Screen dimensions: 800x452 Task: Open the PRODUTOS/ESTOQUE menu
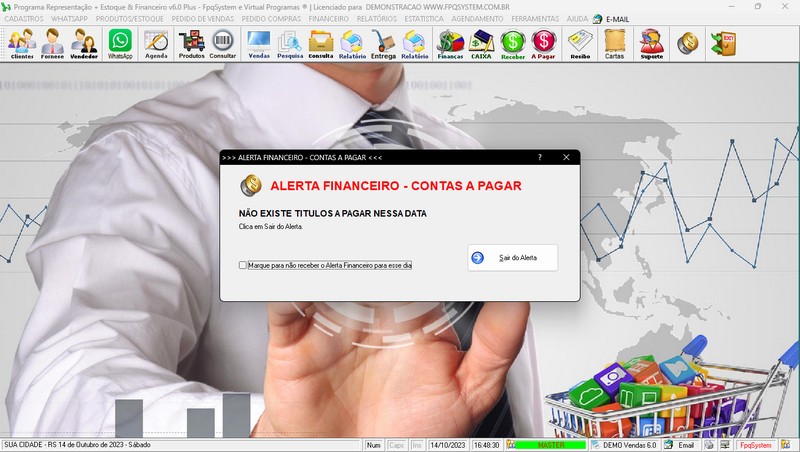tap(130, 19)
